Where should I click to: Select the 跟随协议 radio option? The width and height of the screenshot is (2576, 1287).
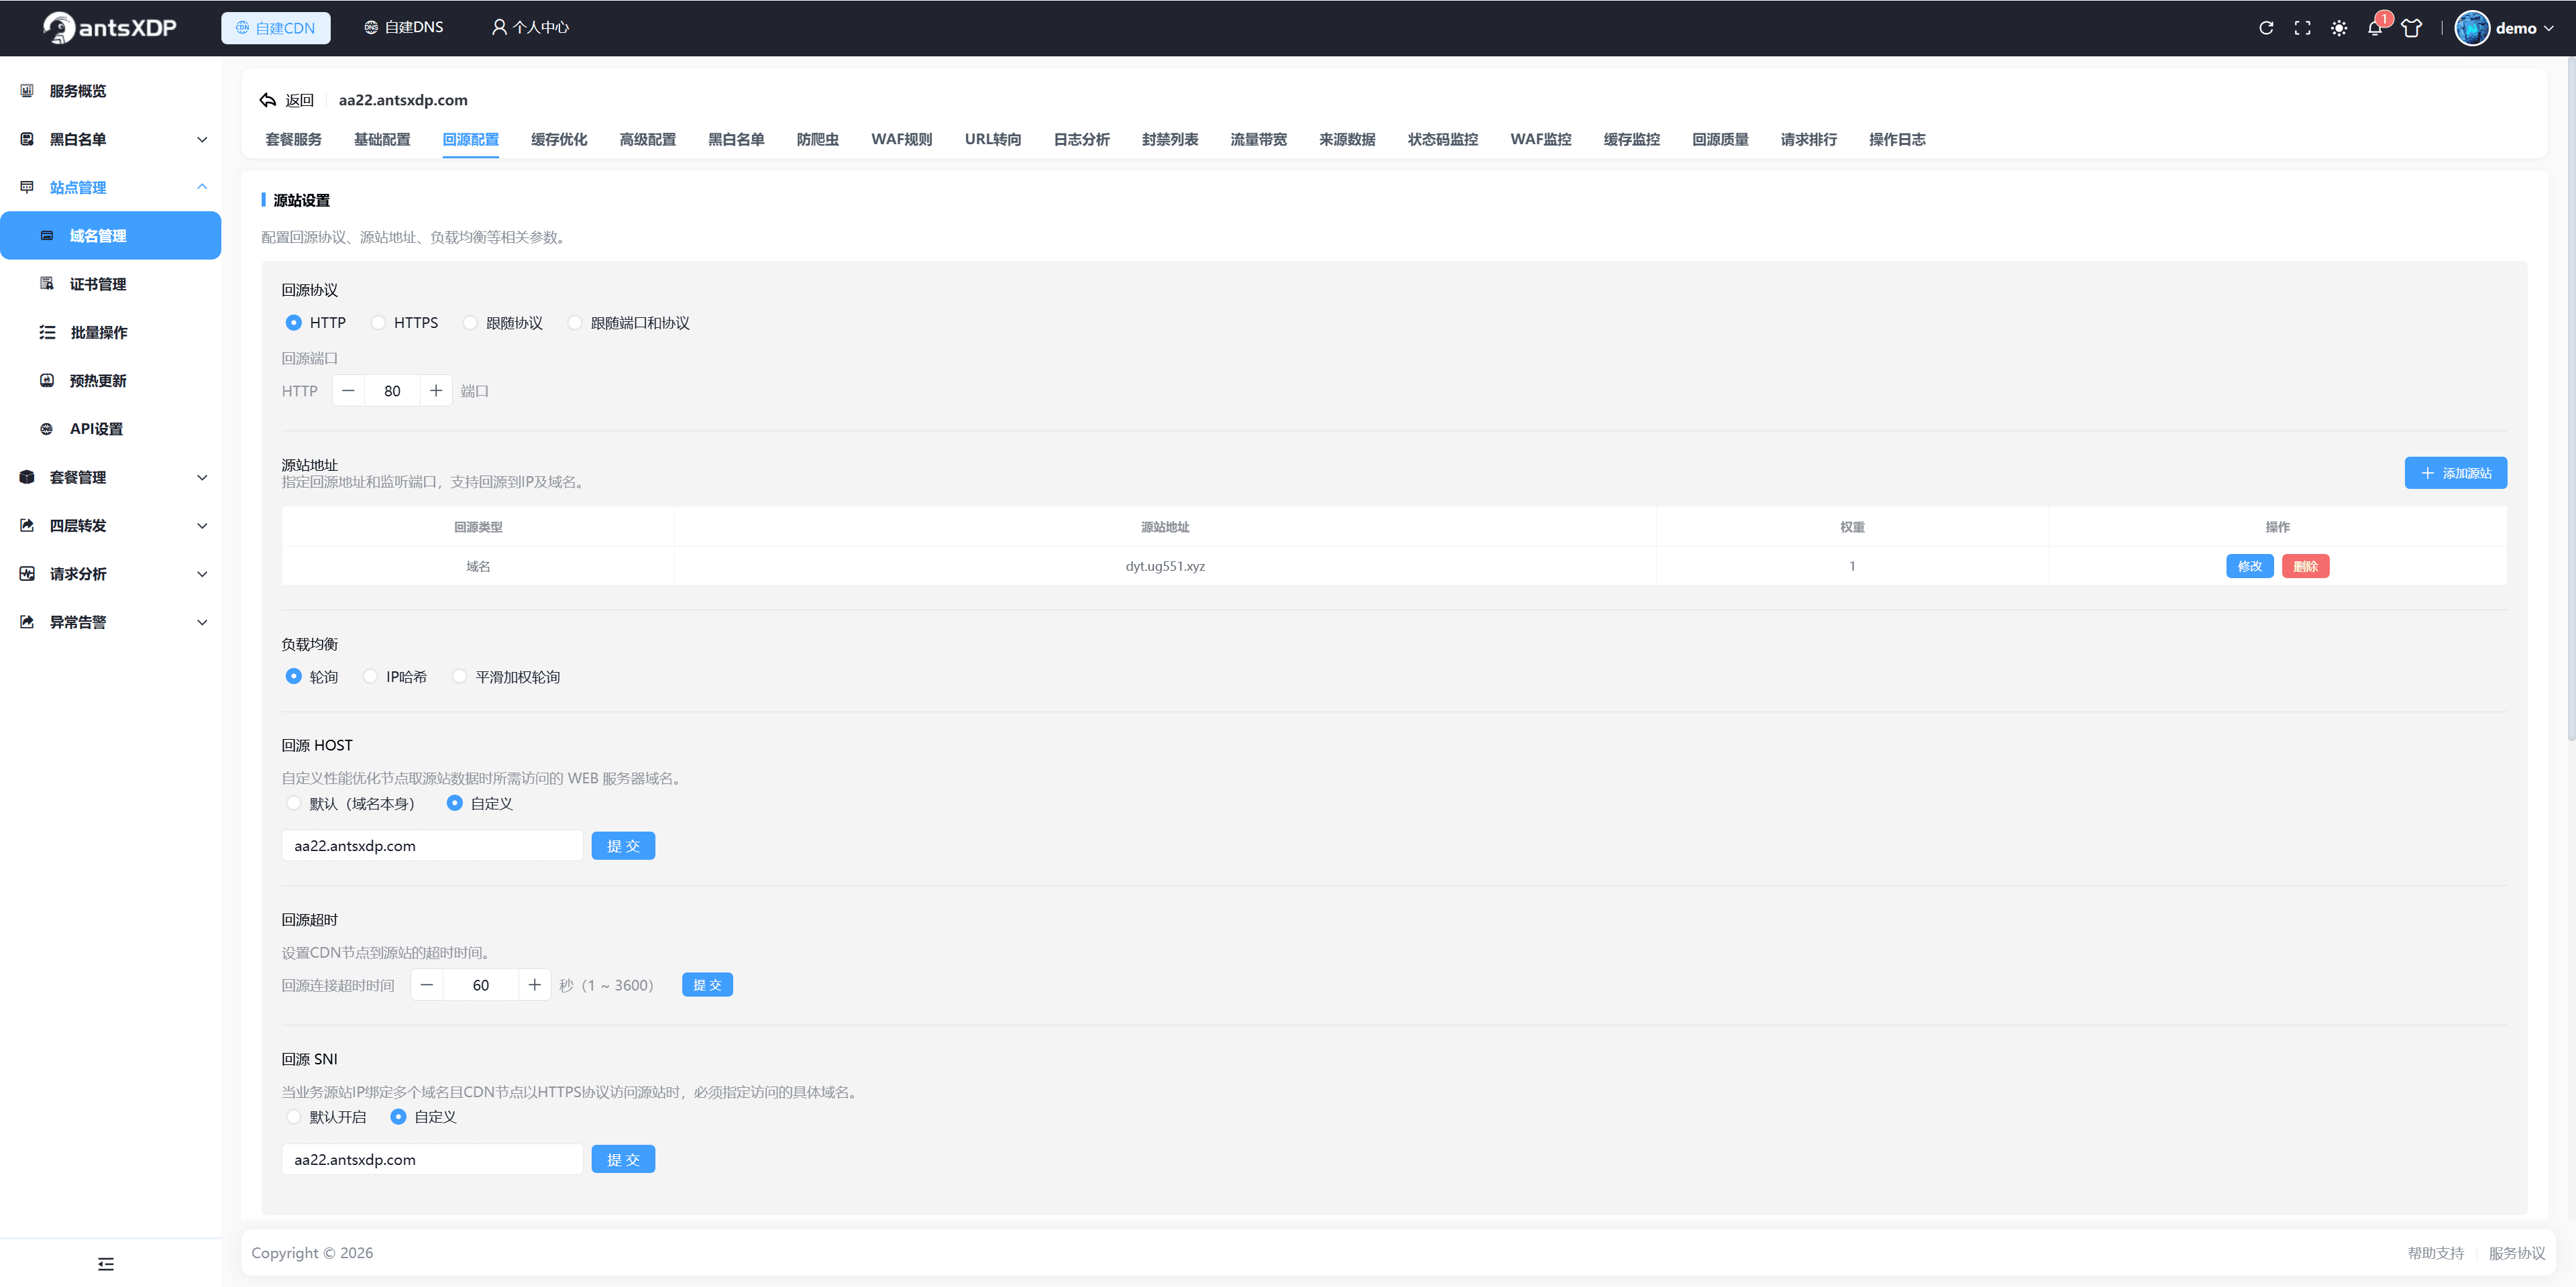pos(470,323)
